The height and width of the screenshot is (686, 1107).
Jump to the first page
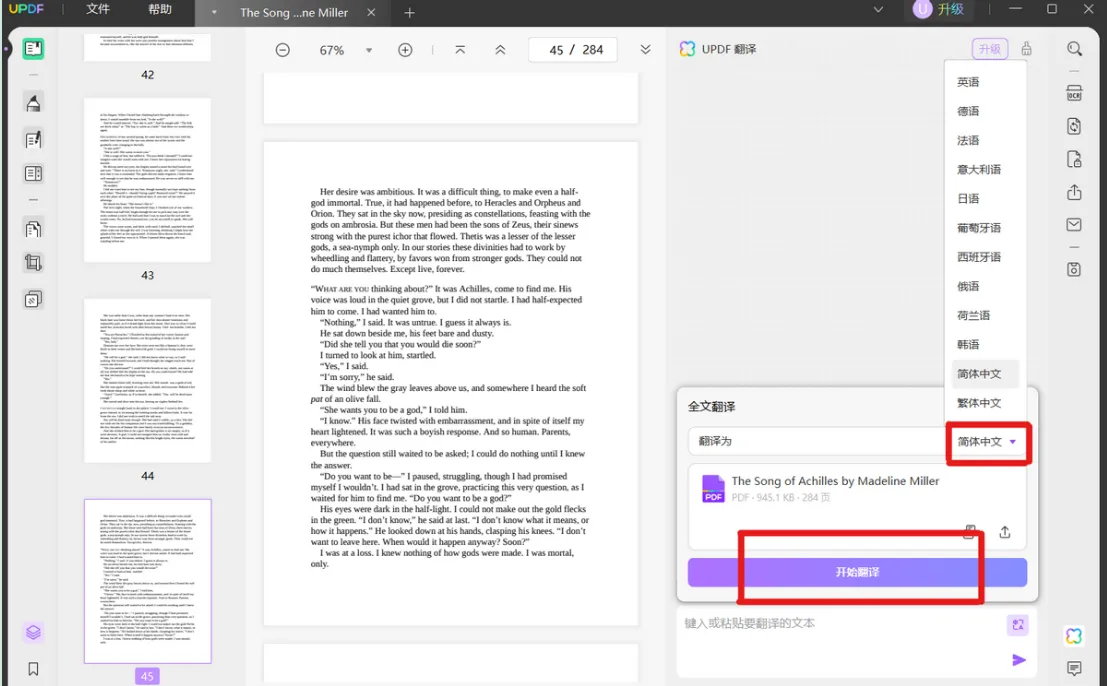(460, 50)
